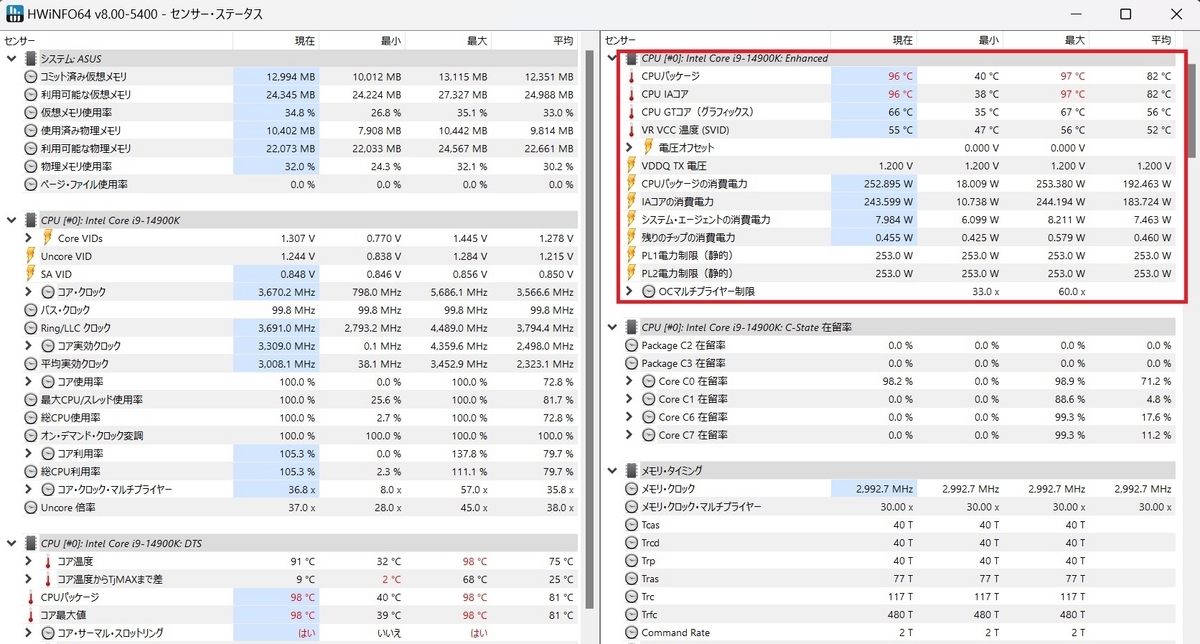The image size is (1200, 644).
Task: Expand the Core C0 在留率 row
Action: pyautogui.click(x=628, y=381)
